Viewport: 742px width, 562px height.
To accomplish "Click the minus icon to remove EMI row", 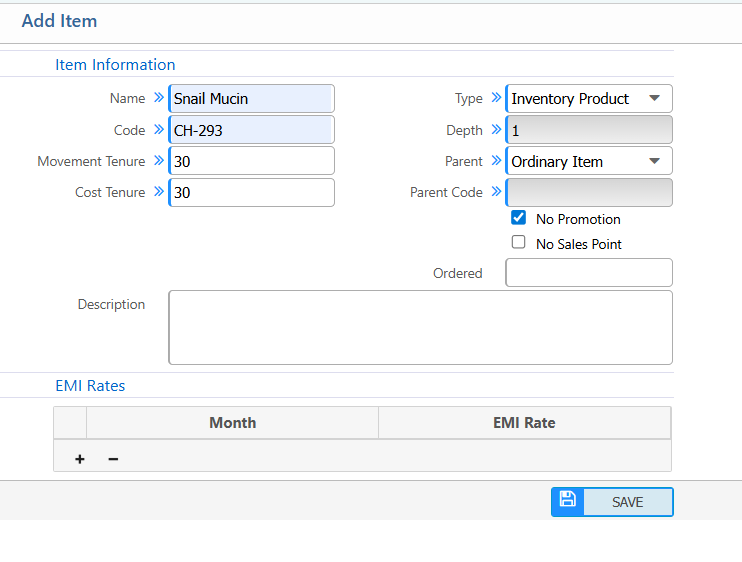I will tap(113, 459).
